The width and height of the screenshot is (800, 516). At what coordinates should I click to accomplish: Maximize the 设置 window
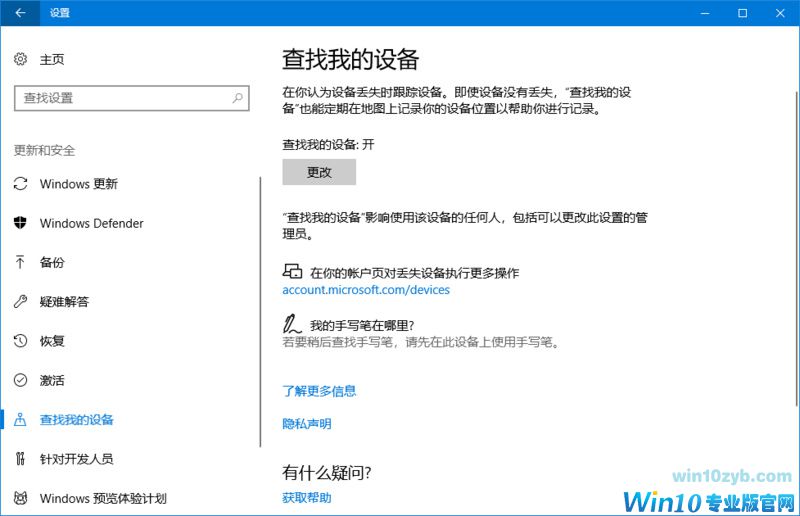742,13
